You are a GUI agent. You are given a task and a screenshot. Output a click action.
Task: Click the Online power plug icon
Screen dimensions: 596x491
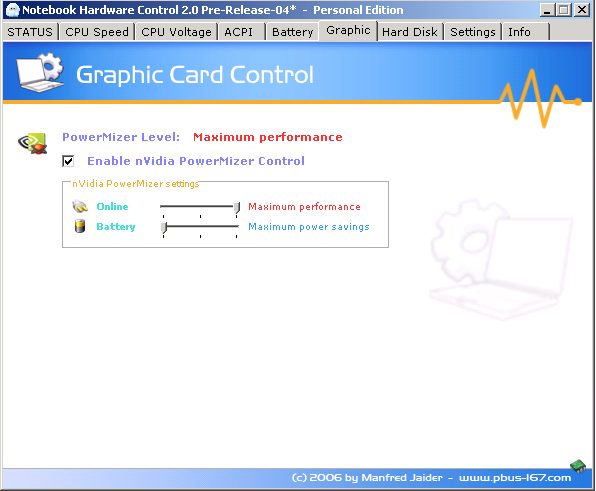tap(80, 206)
